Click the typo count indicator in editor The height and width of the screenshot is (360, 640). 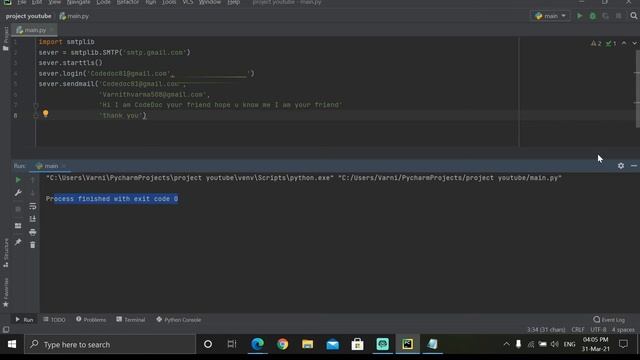tap(611, 43)
